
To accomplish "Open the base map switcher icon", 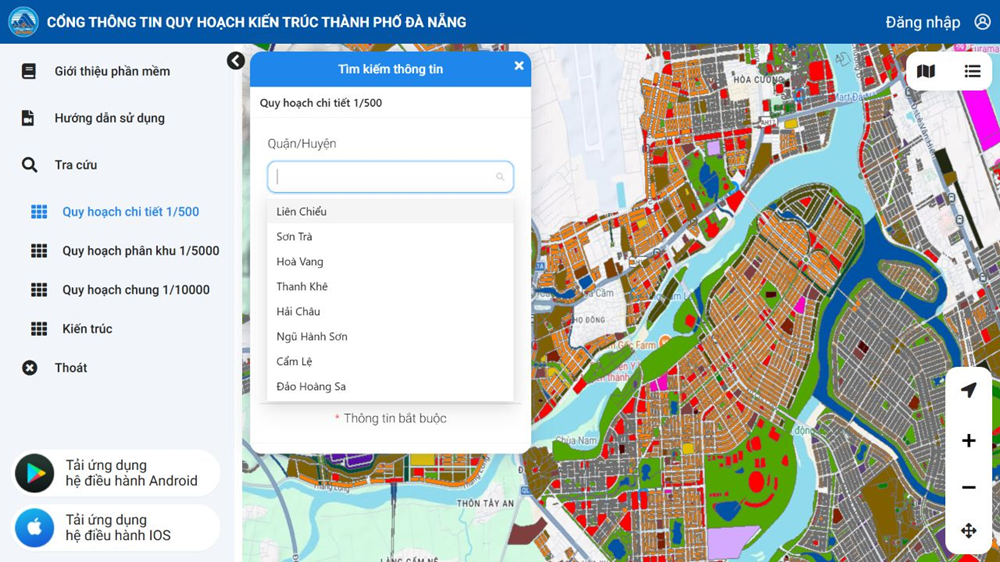I will click(926, 71).
